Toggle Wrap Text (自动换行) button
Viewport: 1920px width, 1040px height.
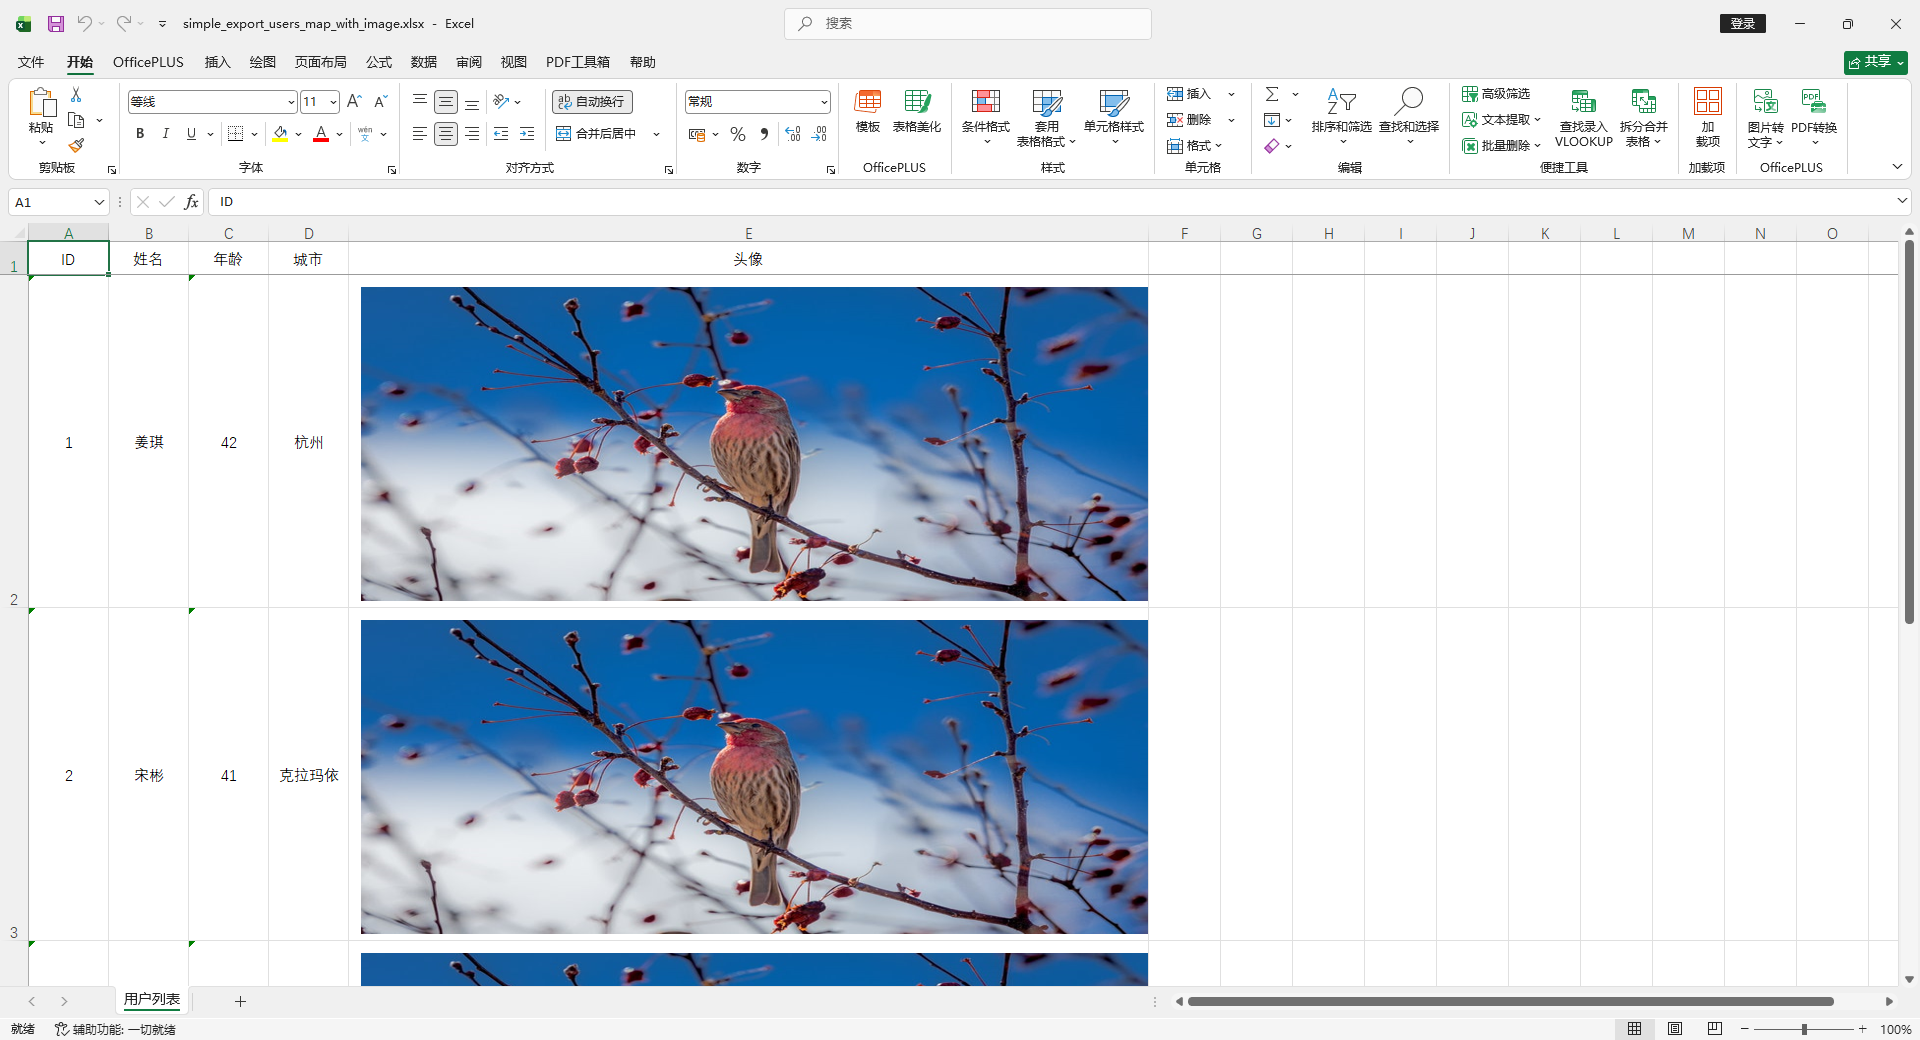[592, 102]
